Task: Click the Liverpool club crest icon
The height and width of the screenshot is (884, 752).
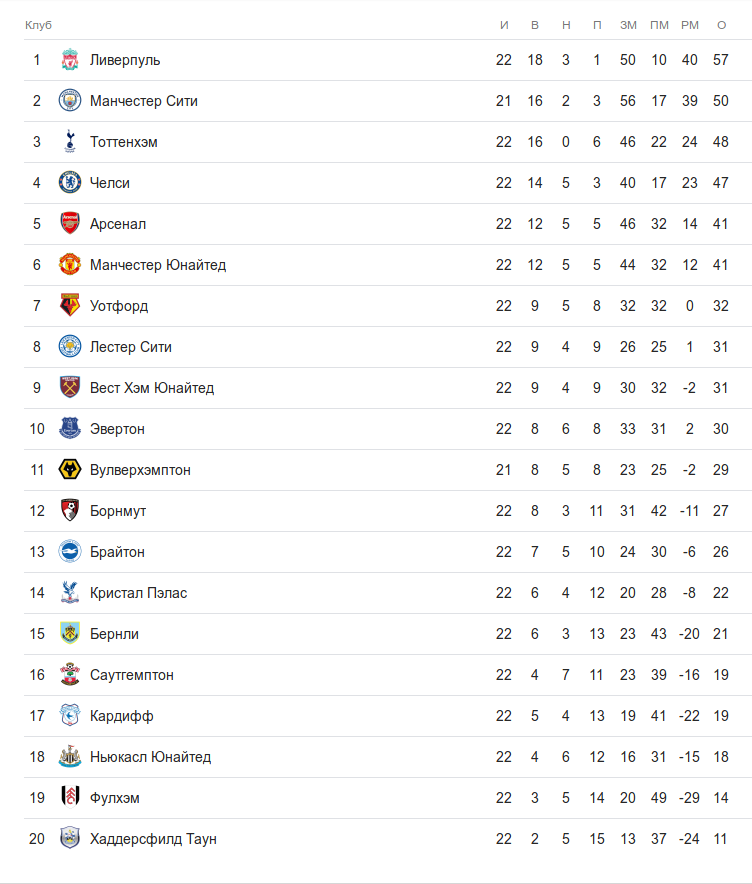Action: coord(69,60)
